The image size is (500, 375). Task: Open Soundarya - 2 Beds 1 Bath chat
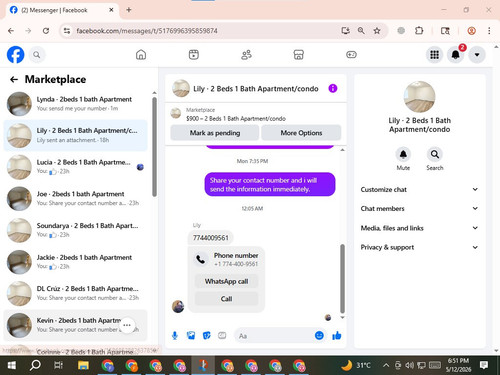point(75,230)
